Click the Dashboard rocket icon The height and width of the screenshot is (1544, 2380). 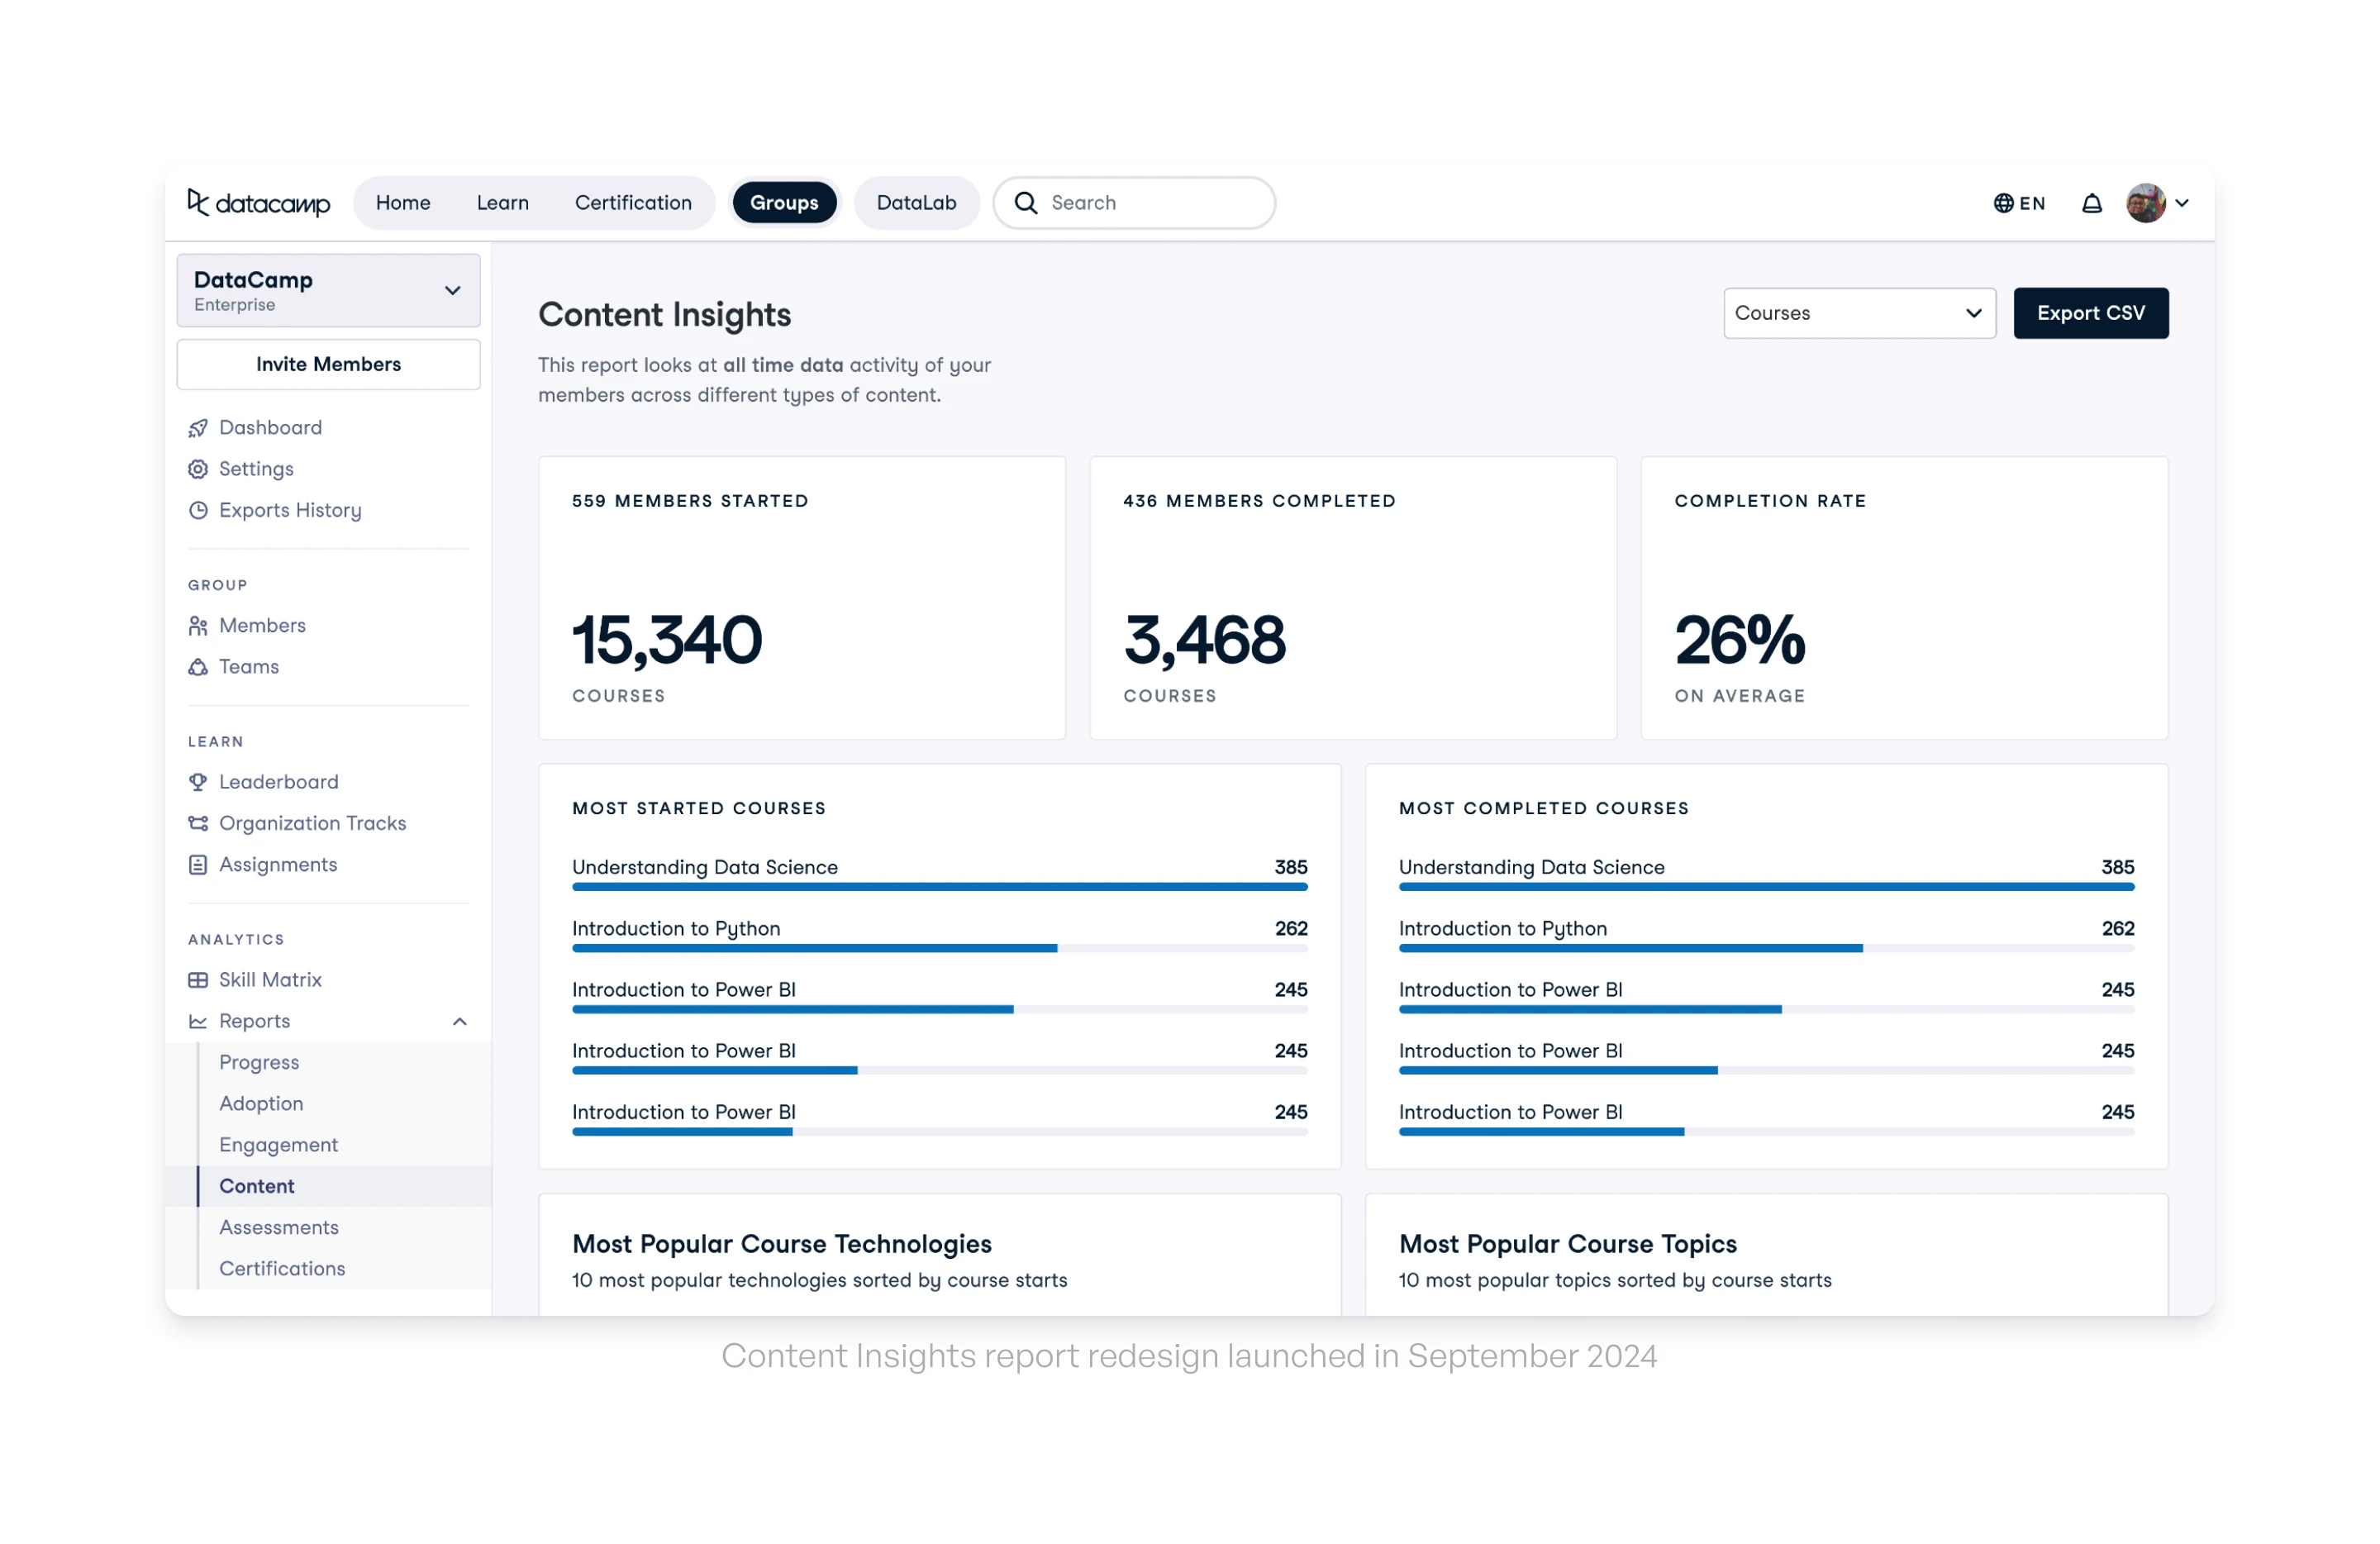[x=198, y=428]
